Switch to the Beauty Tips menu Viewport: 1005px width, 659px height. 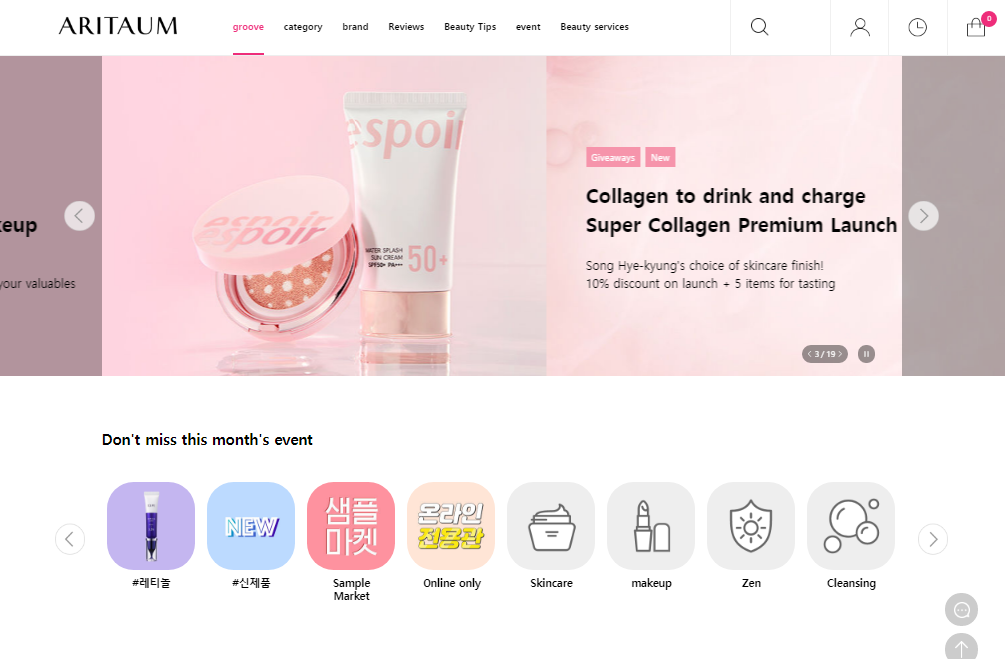coord(470,27)
